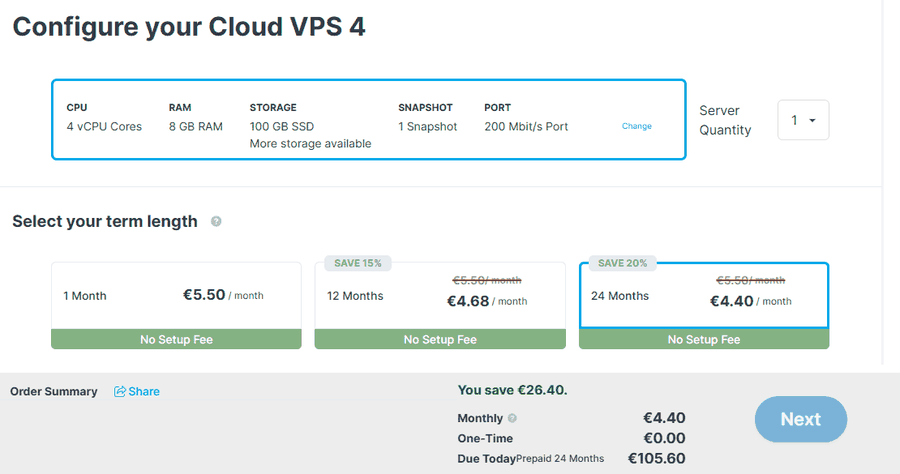Screen dimensions: 900x474
Task: Click the €4.68 / month price
Action: [487, 301]
